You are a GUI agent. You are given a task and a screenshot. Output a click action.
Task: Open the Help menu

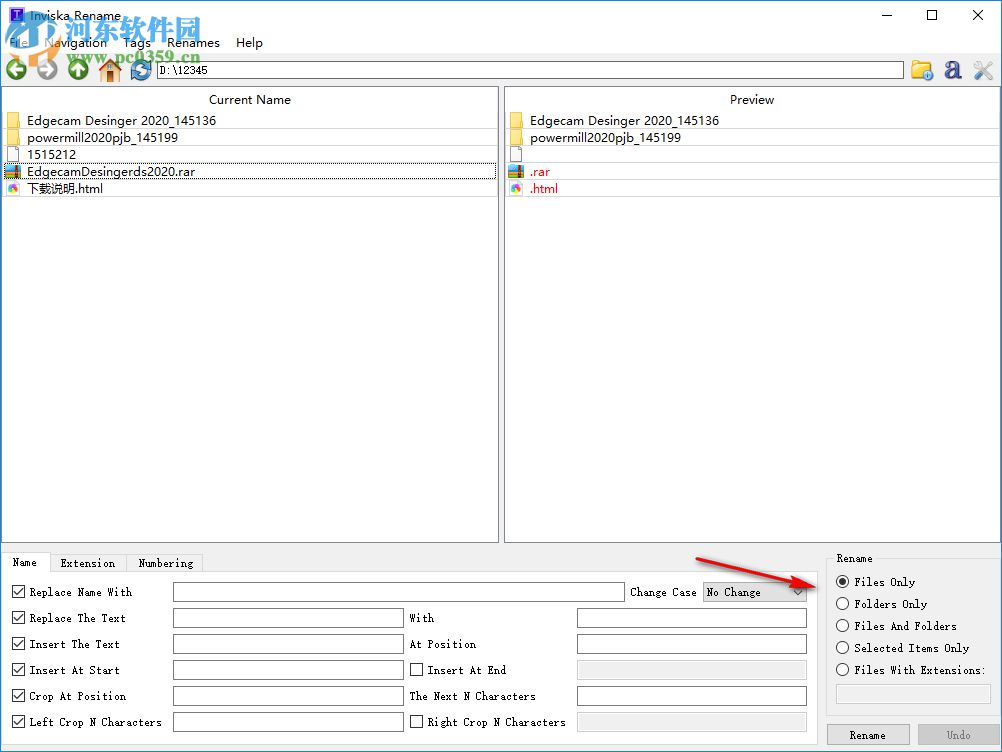pos(249,43)
